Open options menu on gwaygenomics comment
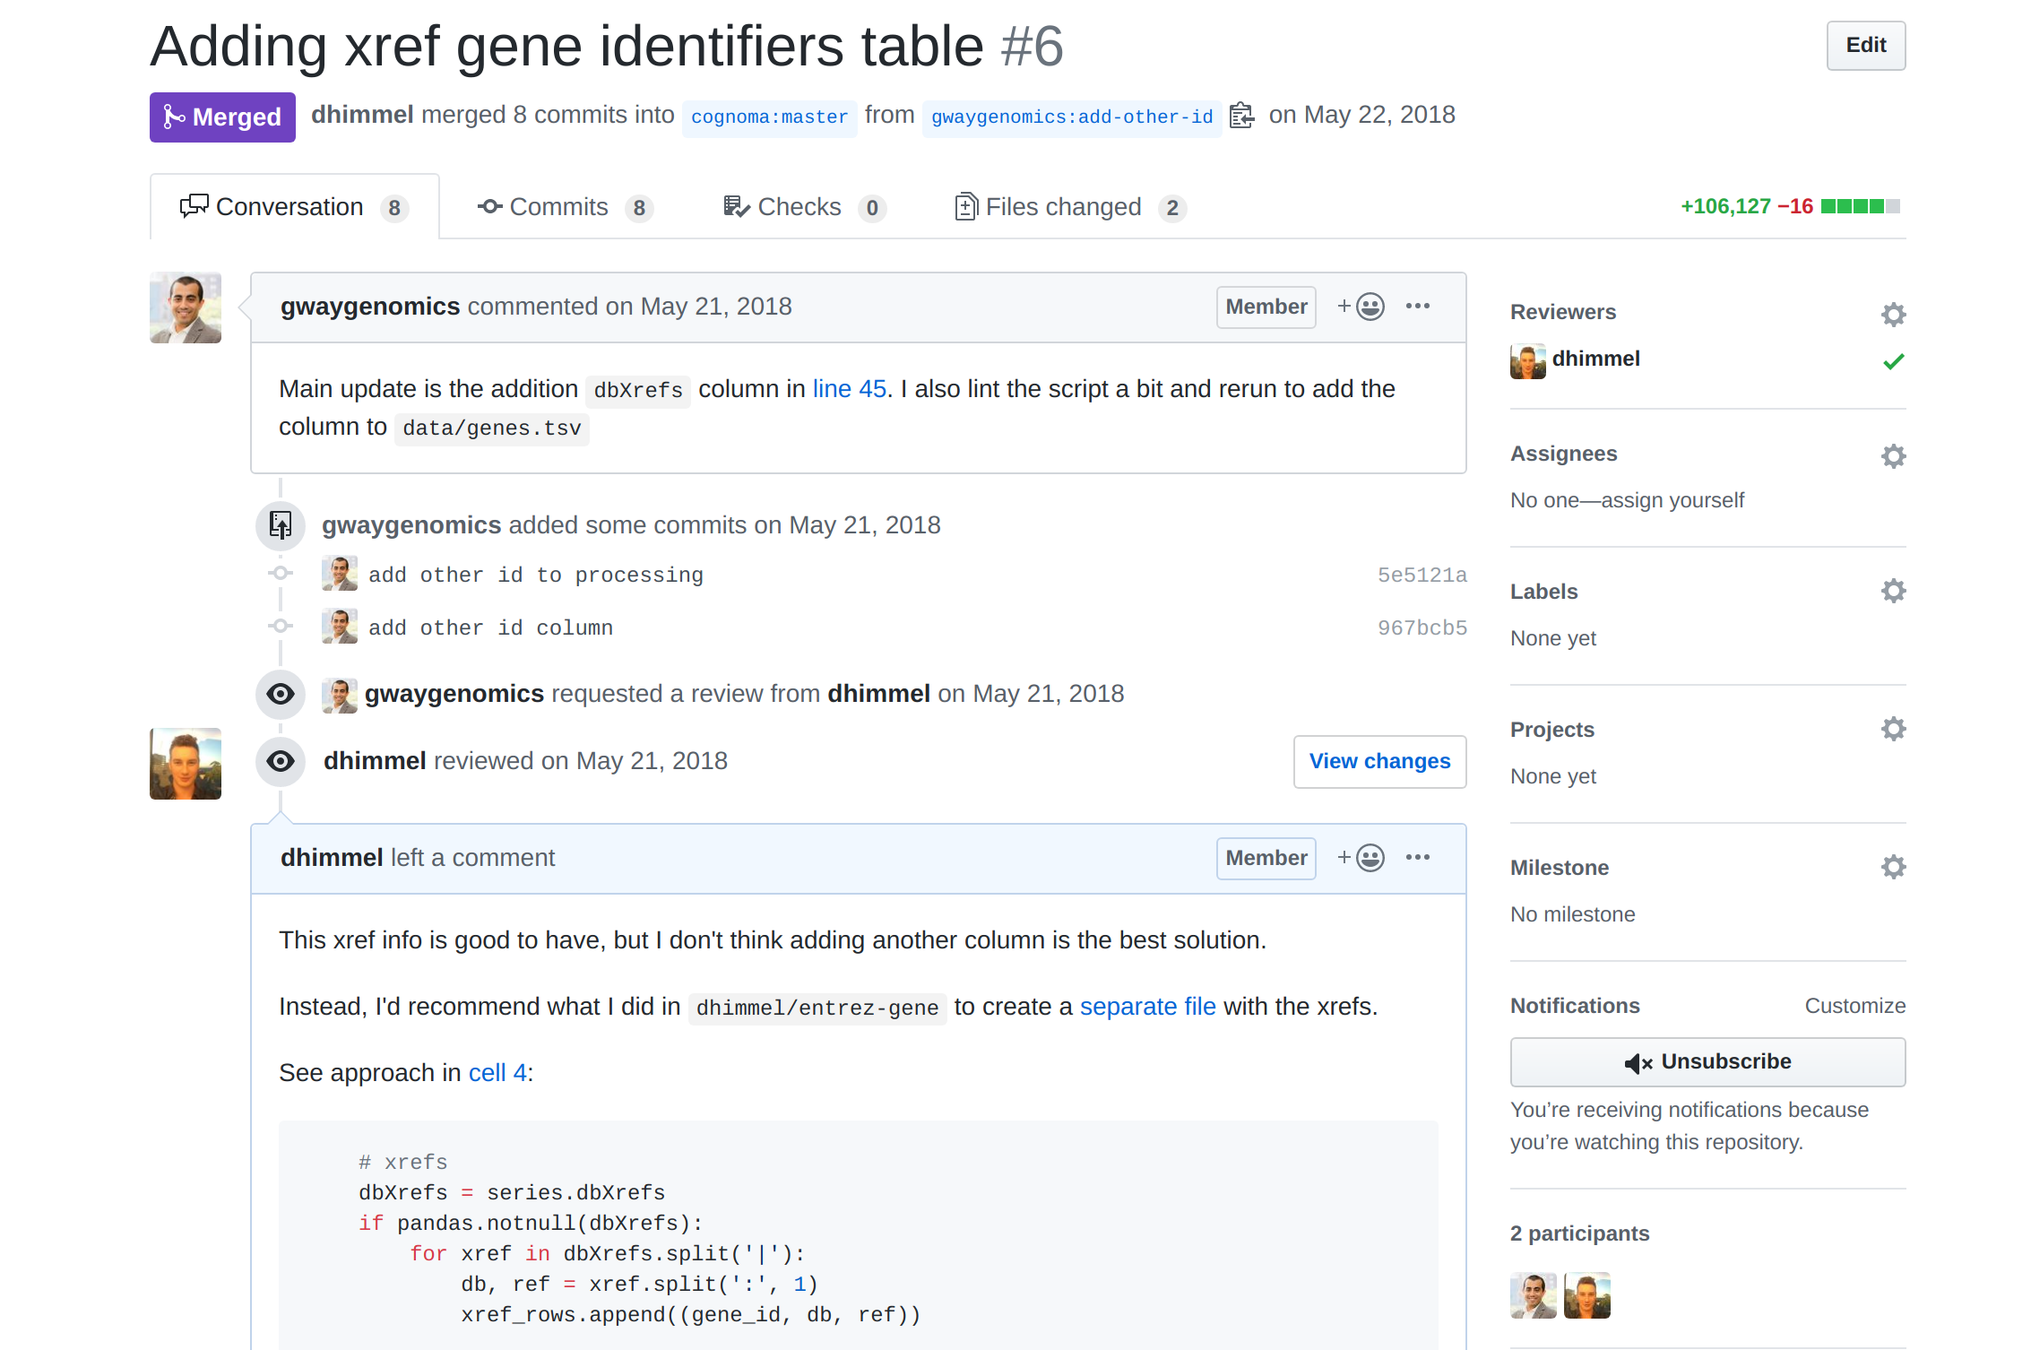 (1417, 307)
